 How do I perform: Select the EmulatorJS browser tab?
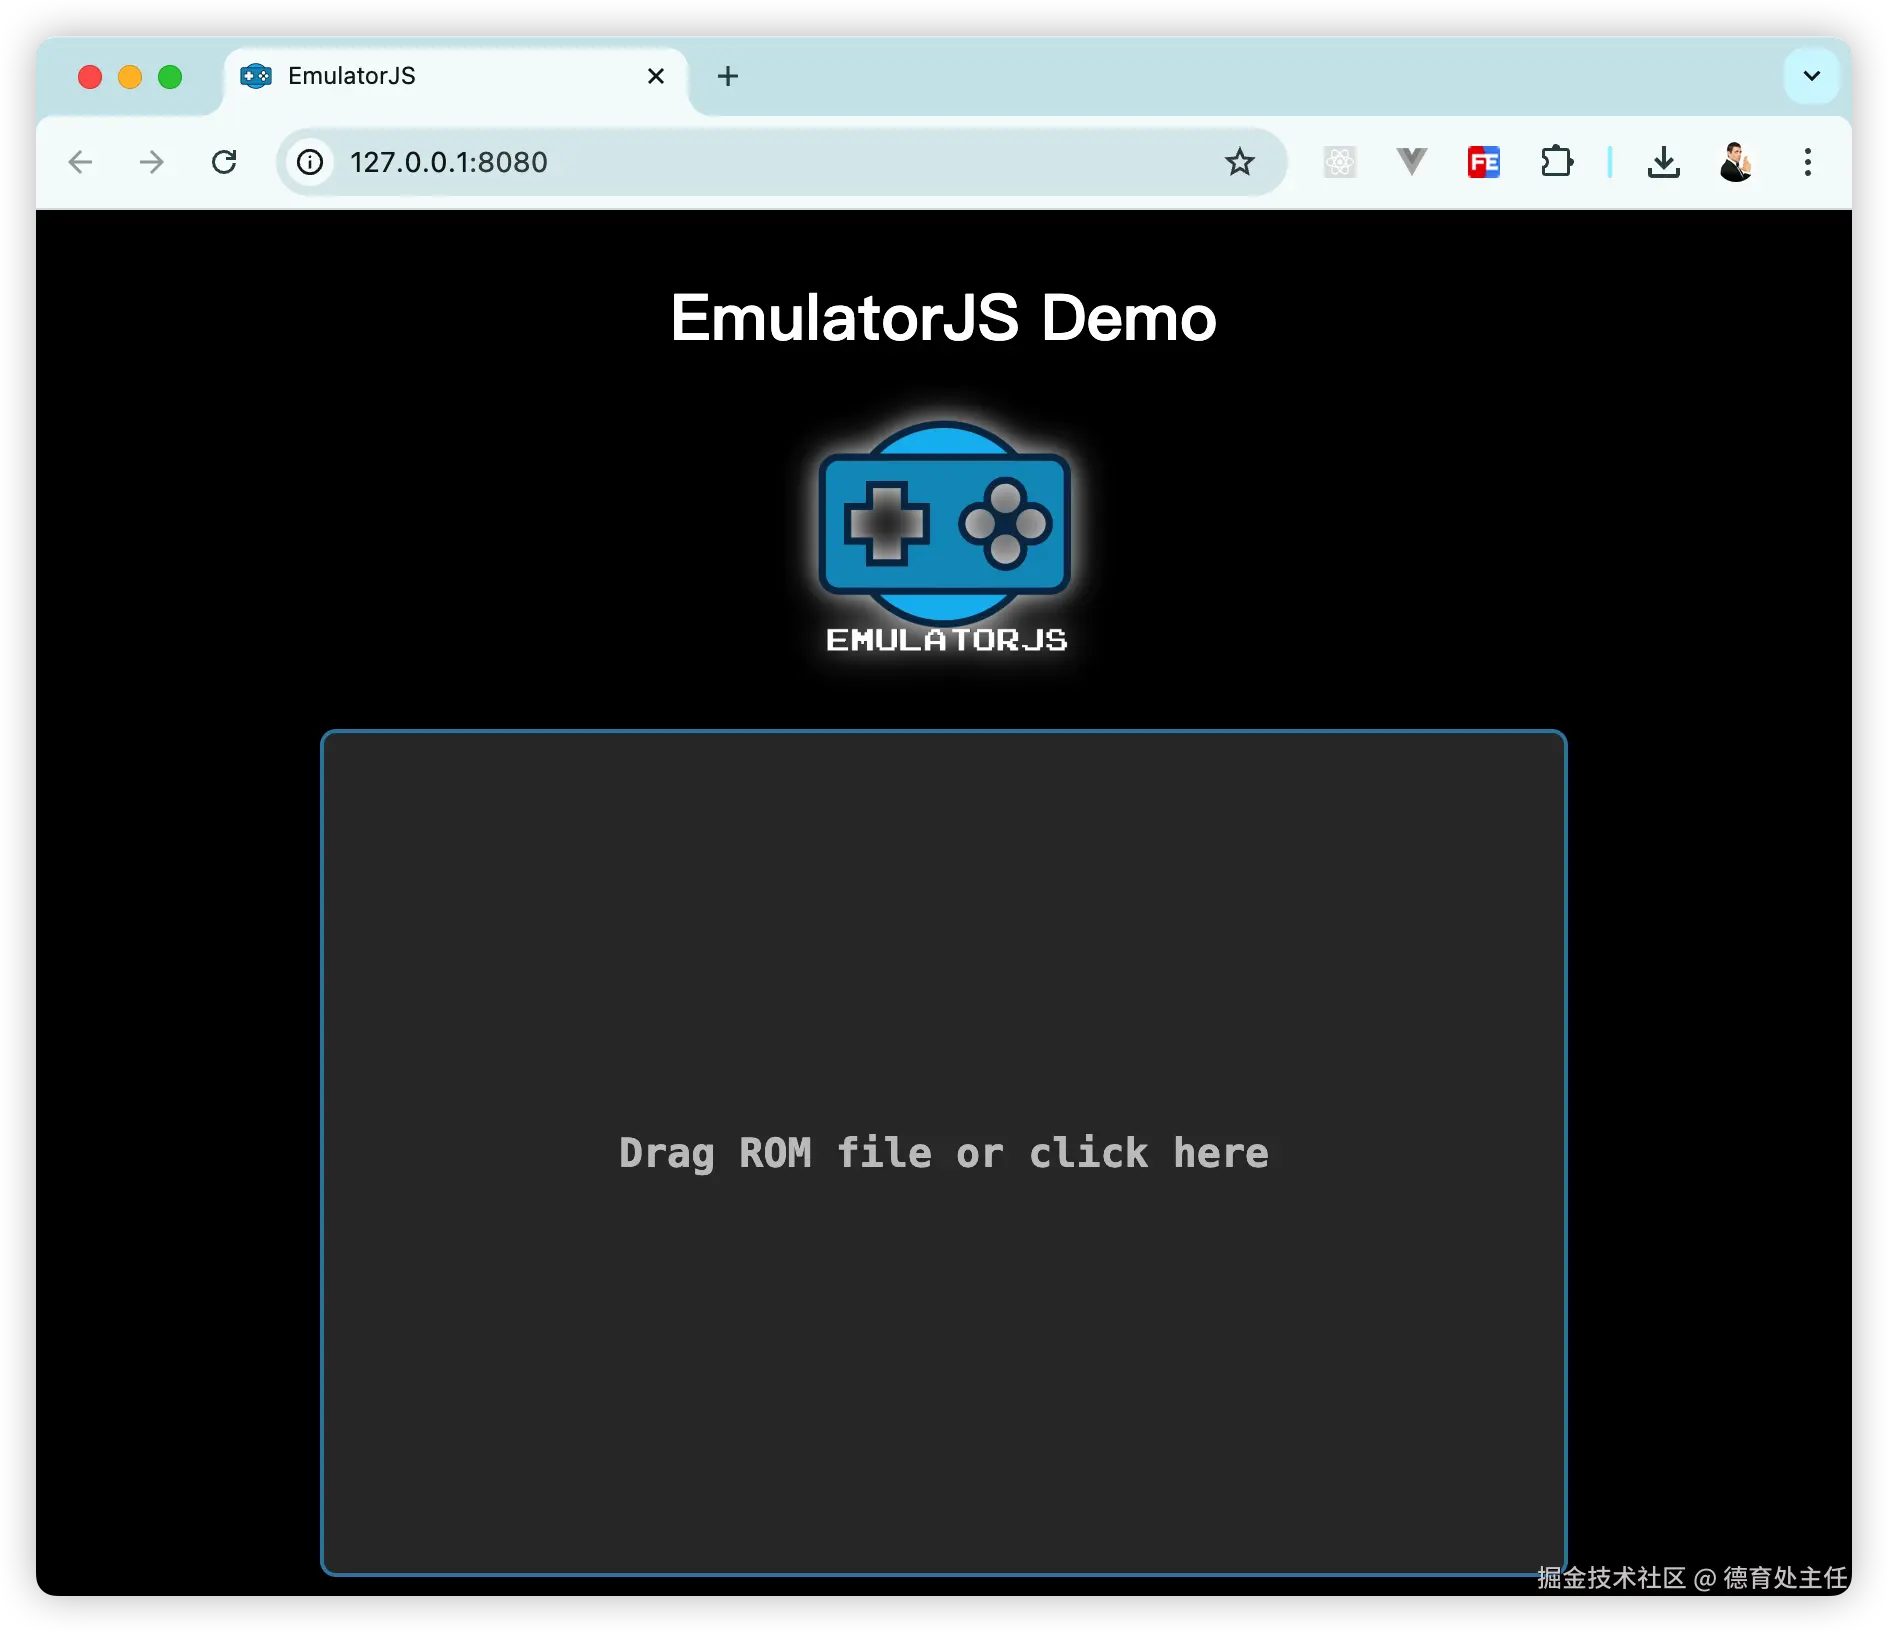click(455, 76)
